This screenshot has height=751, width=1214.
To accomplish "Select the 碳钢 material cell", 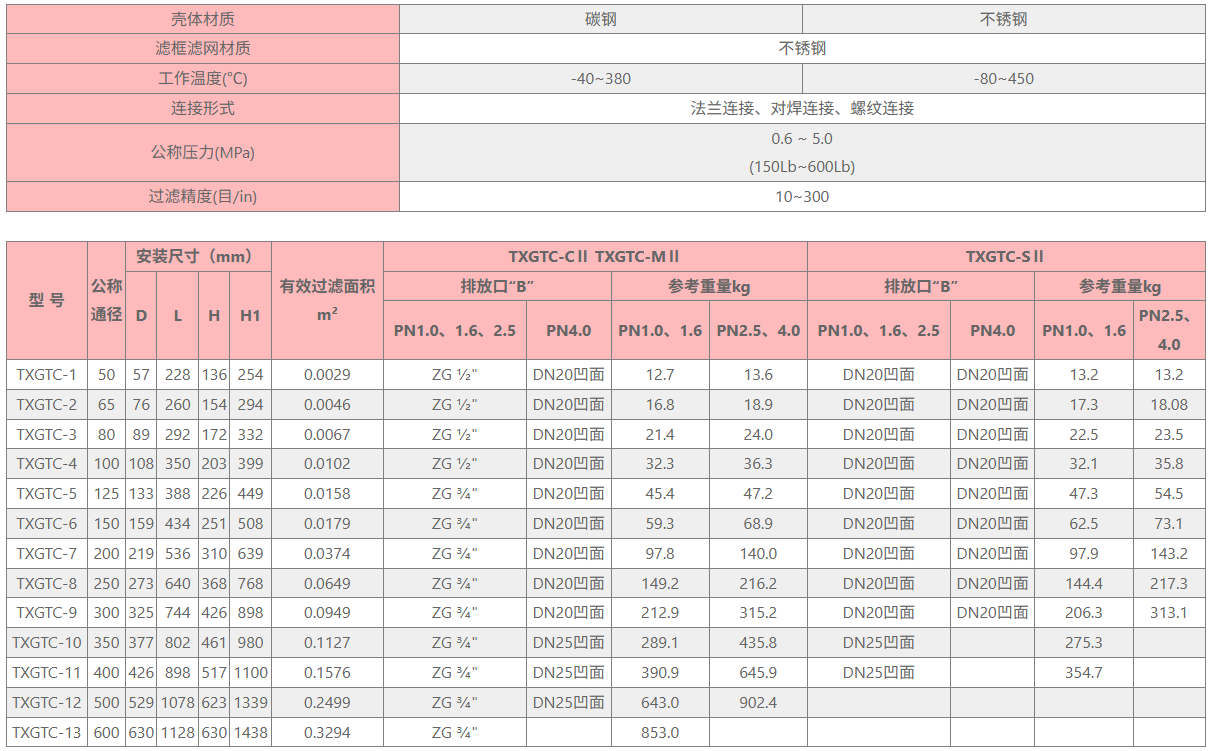I will (x=600, y=19).
